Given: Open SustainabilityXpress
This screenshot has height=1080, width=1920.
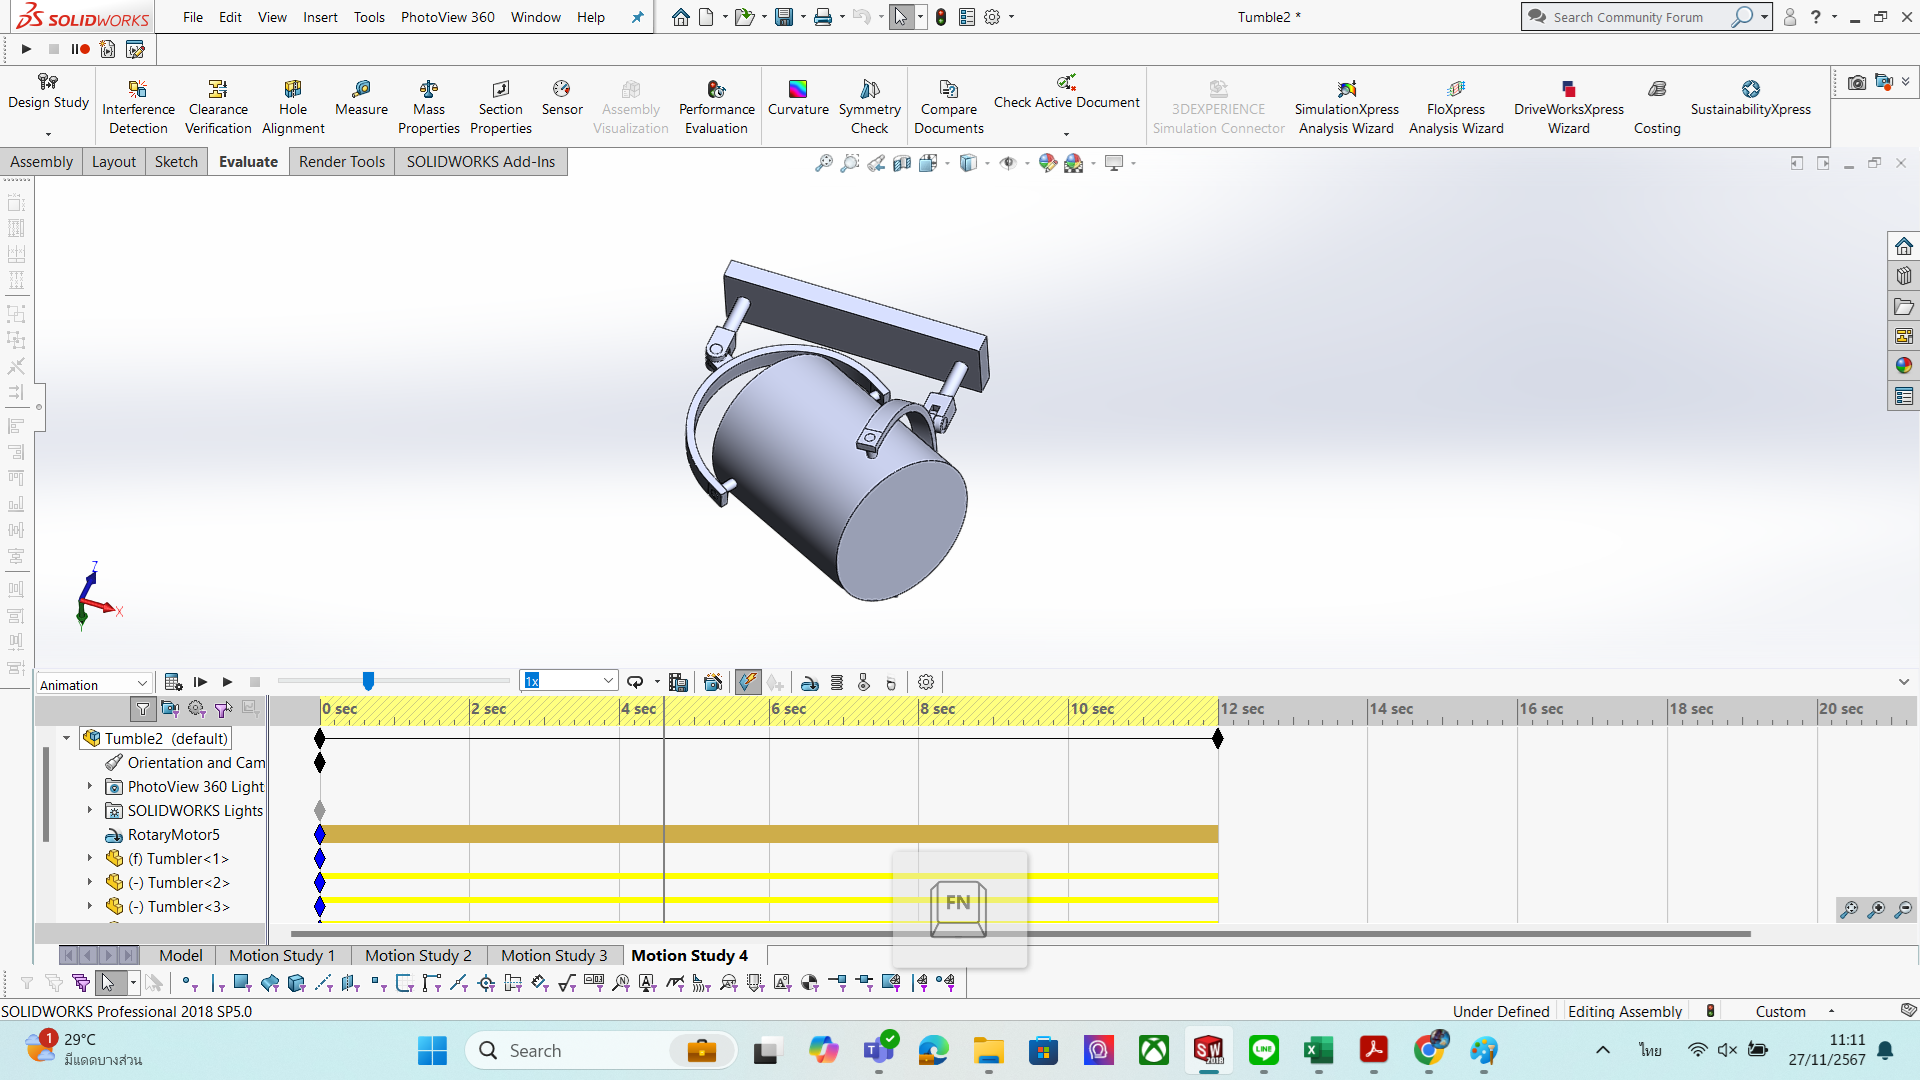Looking at the screenshot, I should coord(1751,98).
